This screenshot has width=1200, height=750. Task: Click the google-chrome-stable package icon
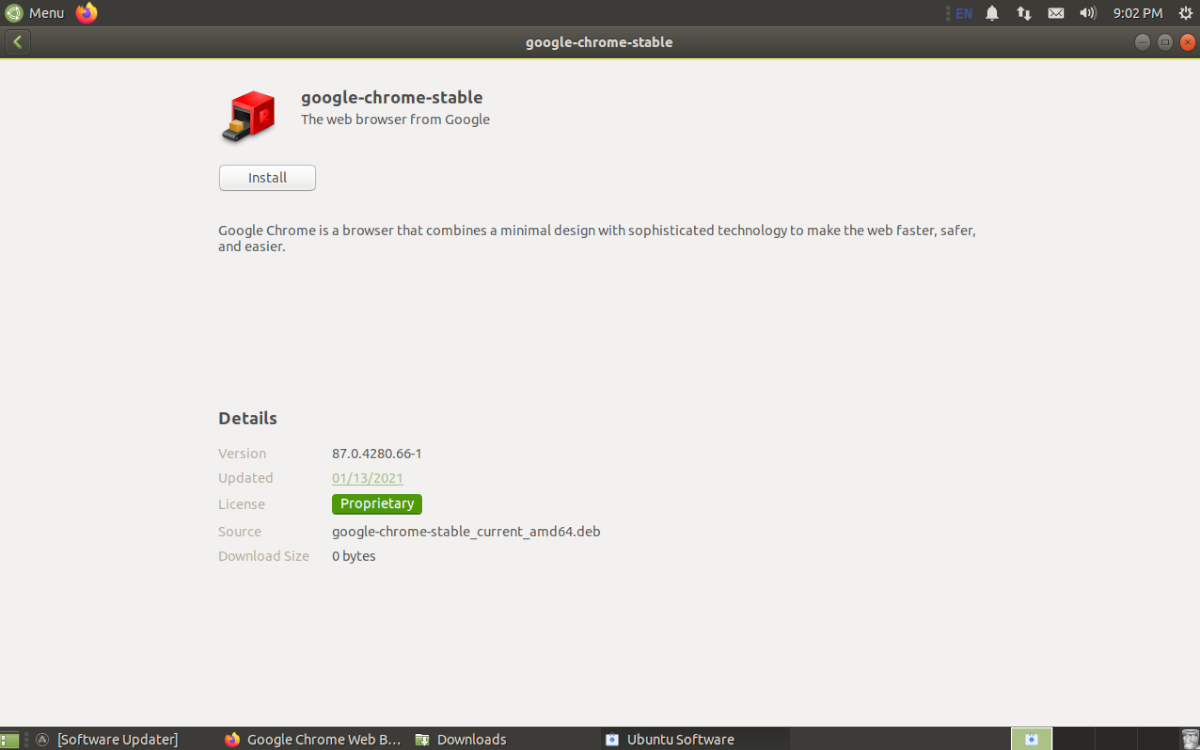(248, 117)
